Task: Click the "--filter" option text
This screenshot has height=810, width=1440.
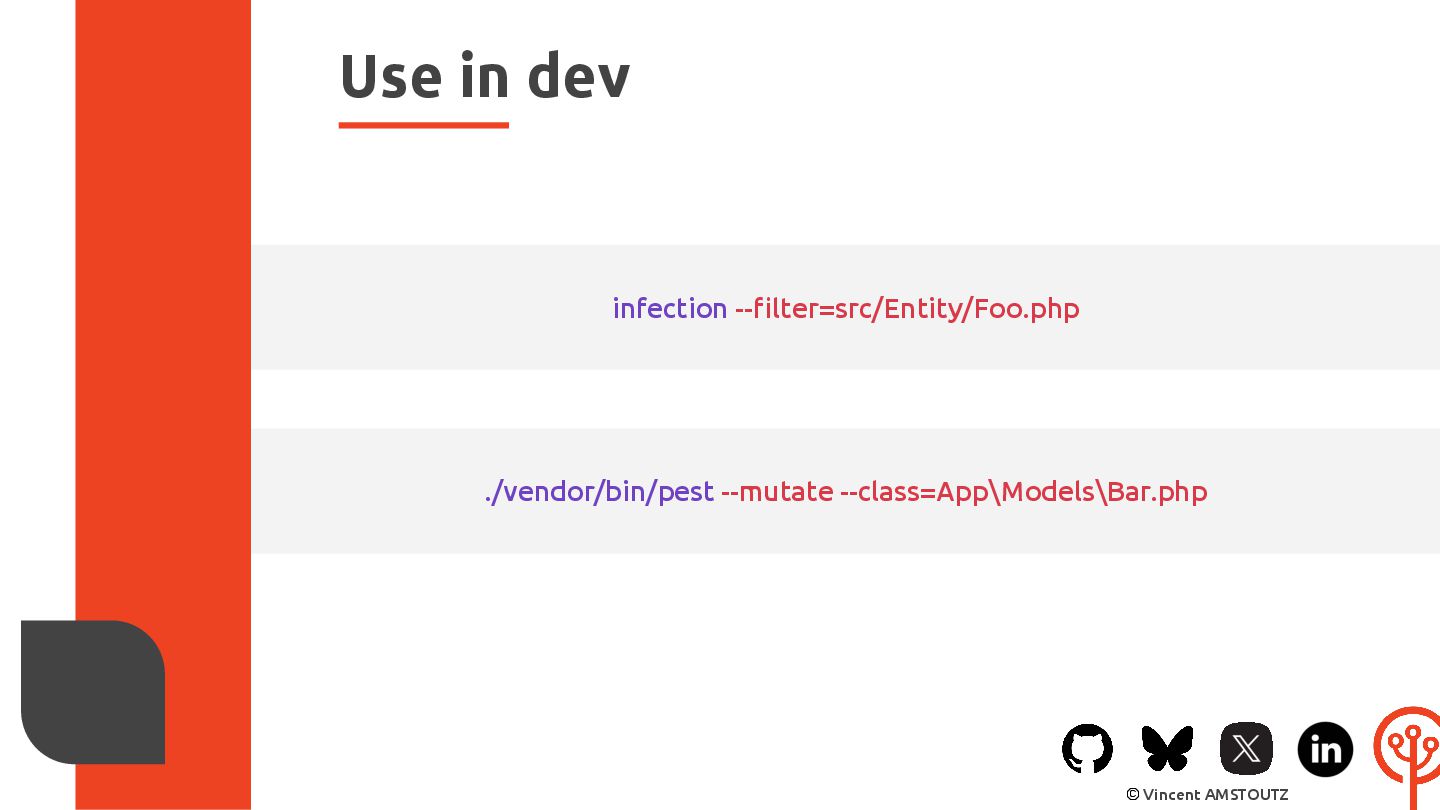Action: [x=776, y=308]
